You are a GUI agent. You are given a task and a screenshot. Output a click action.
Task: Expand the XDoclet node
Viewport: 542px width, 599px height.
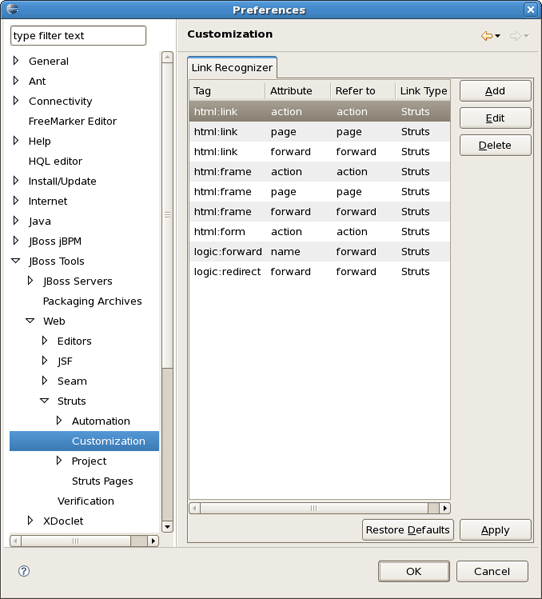pos(30,520)
